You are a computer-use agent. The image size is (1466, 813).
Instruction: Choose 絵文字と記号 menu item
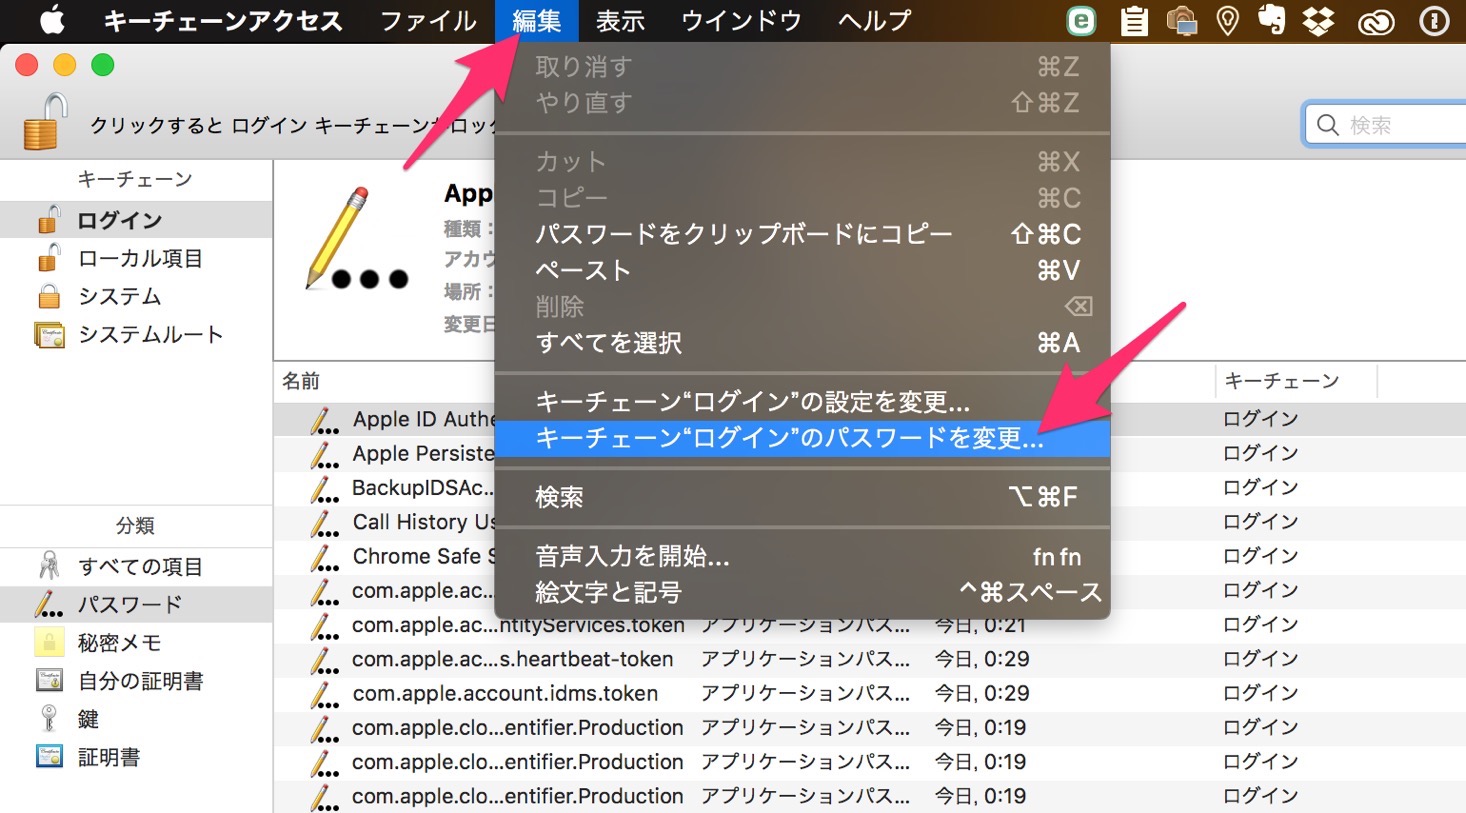[x=802, y=592]
